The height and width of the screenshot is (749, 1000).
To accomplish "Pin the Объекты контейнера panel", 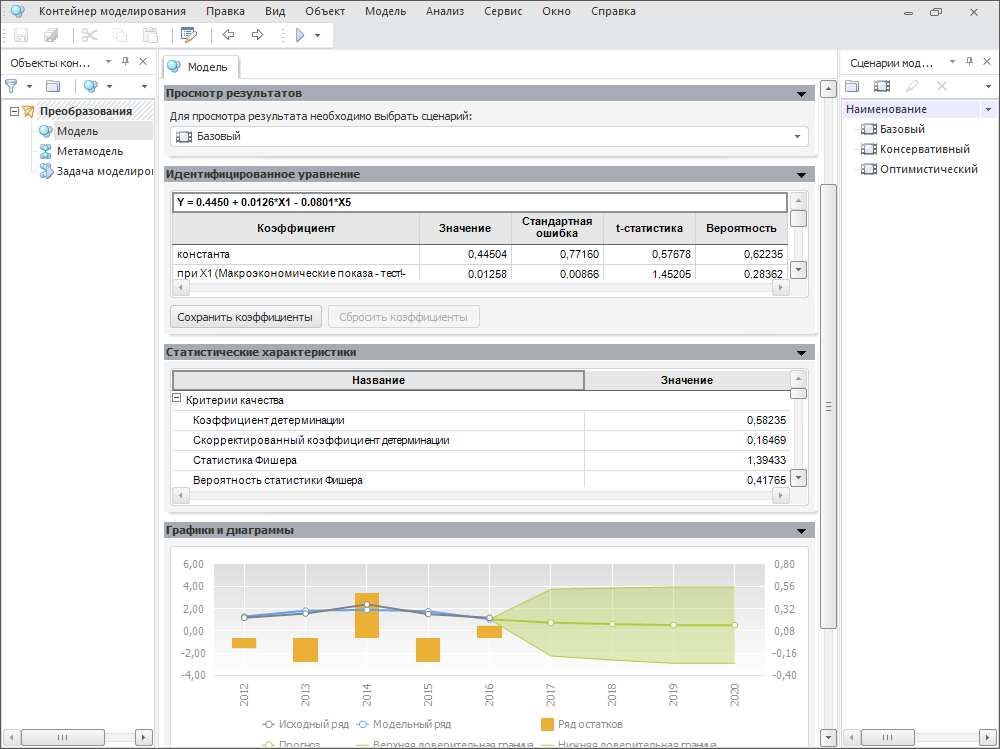I will 126,62.
